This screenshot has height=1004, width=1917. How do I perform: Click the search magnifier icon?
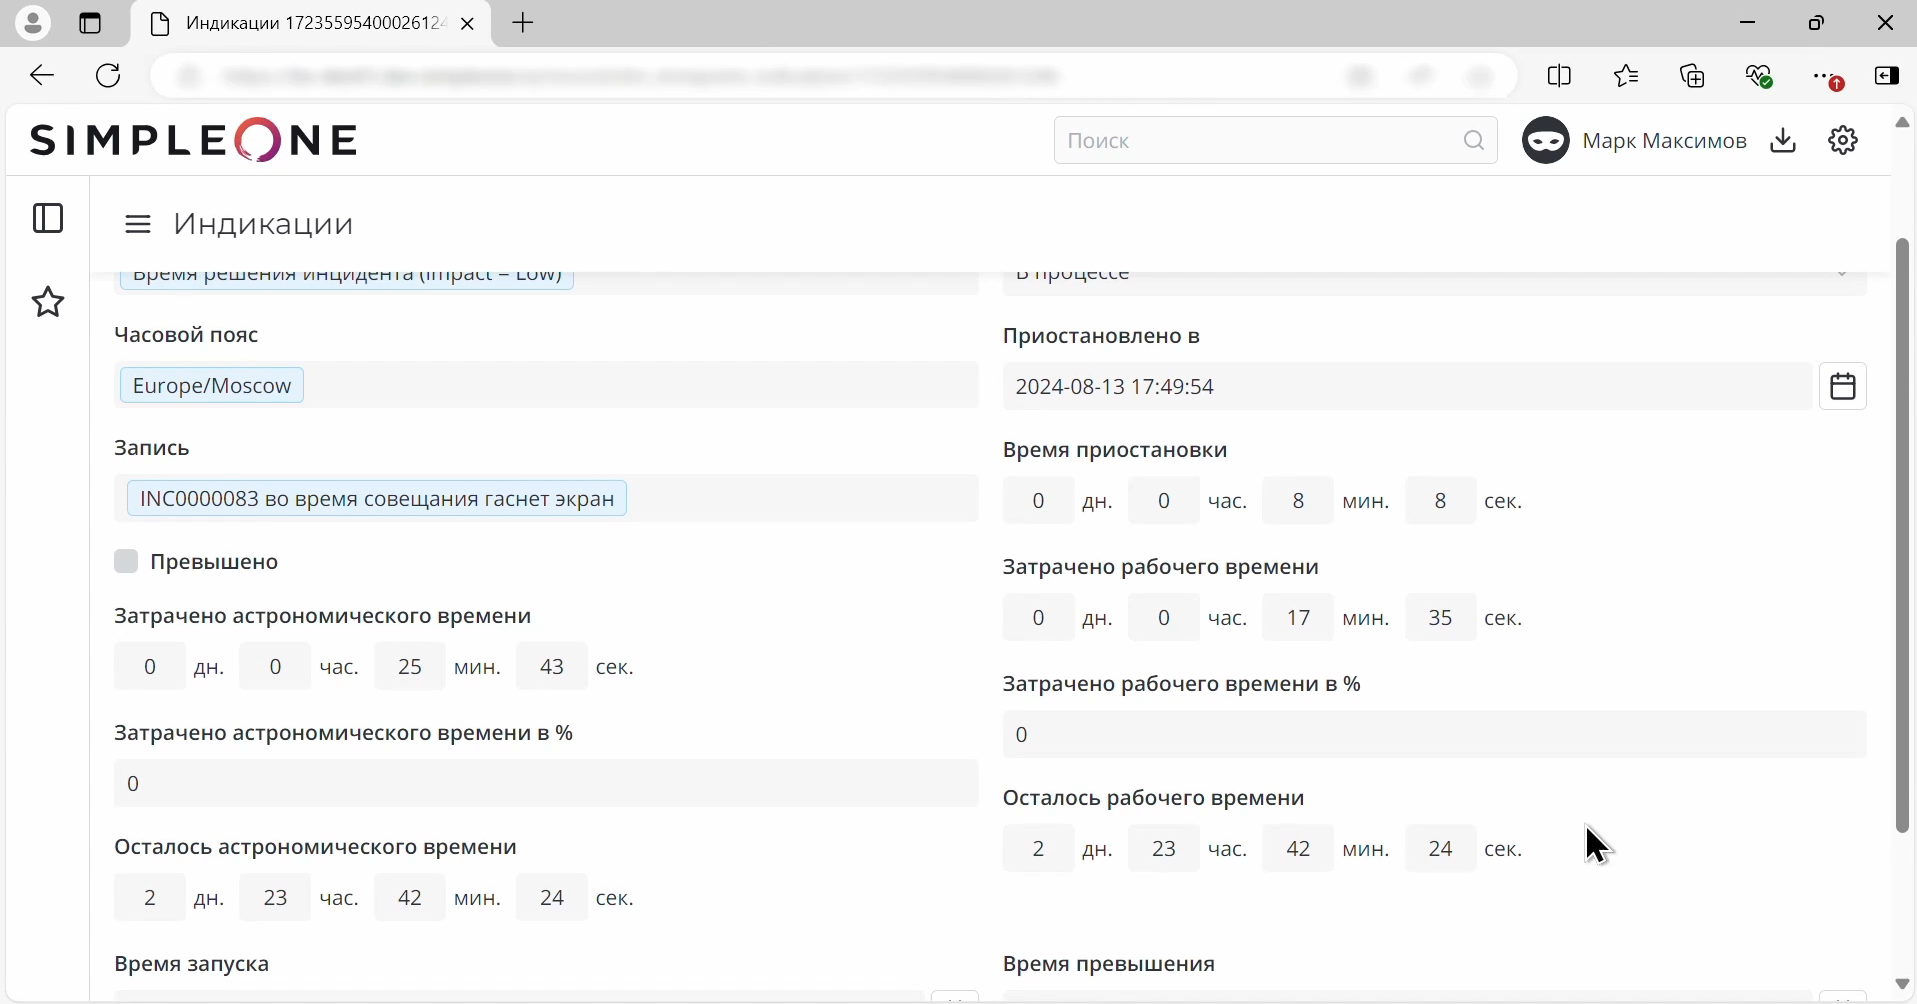1475,142
